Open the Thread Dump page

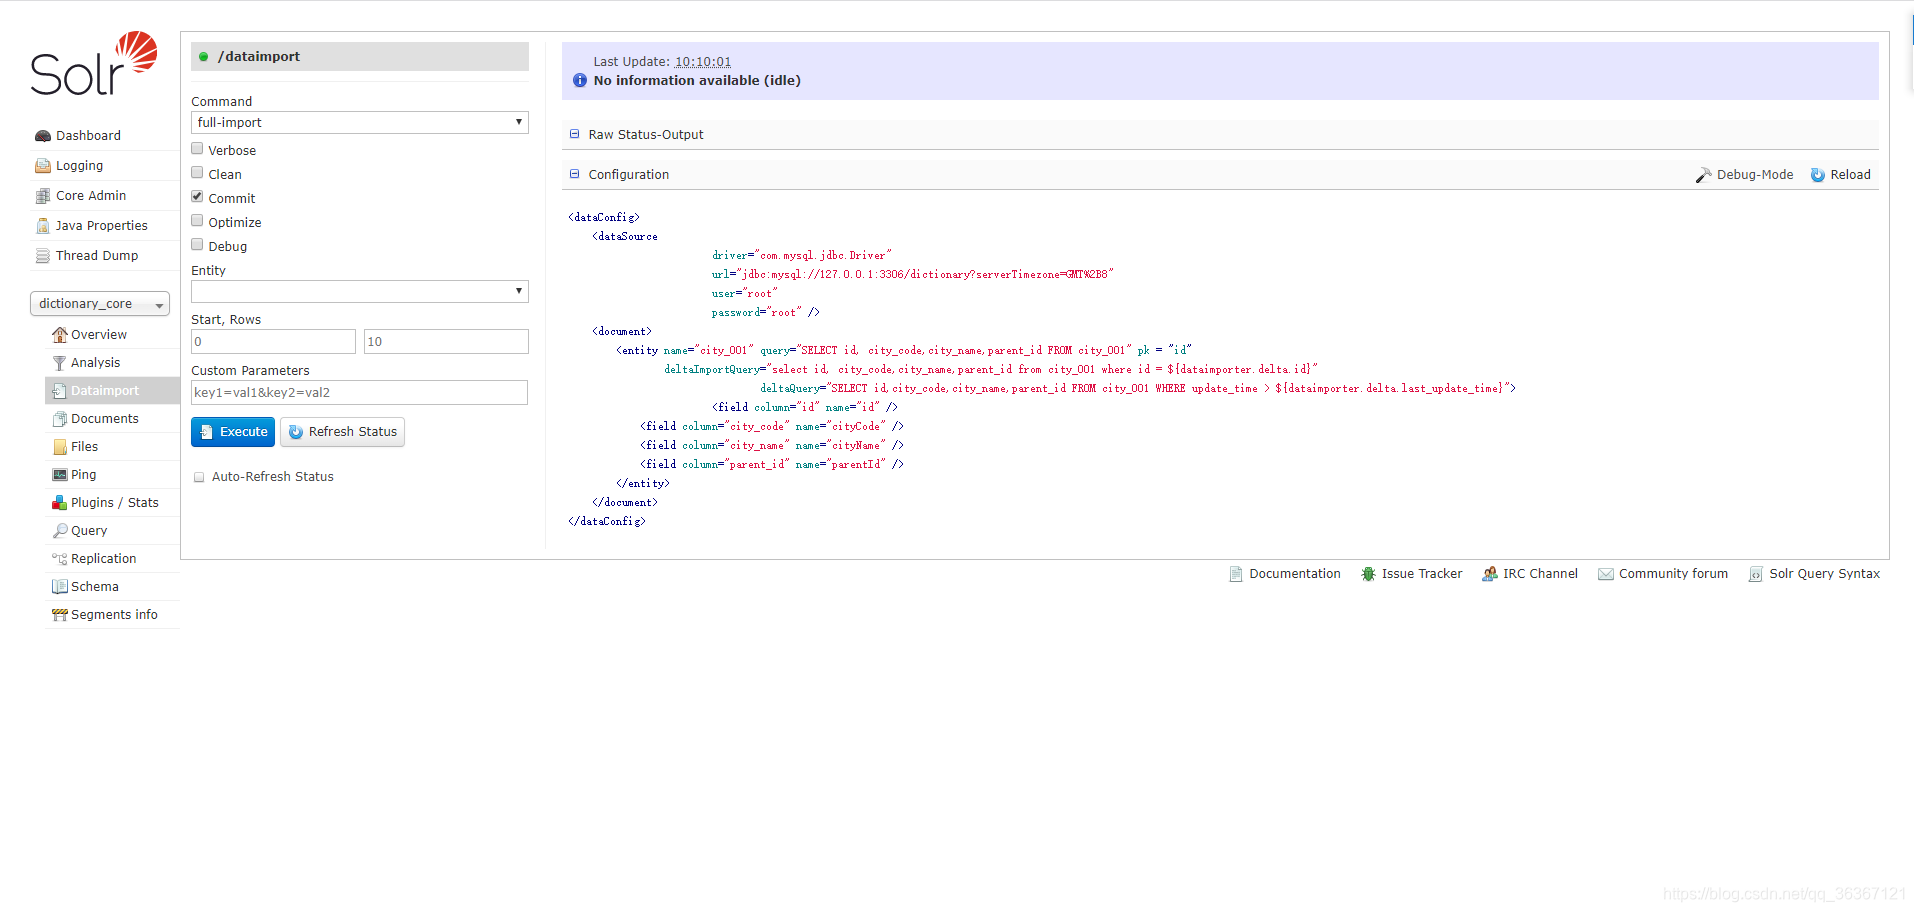pyautogui.click(x=97, y=256)
